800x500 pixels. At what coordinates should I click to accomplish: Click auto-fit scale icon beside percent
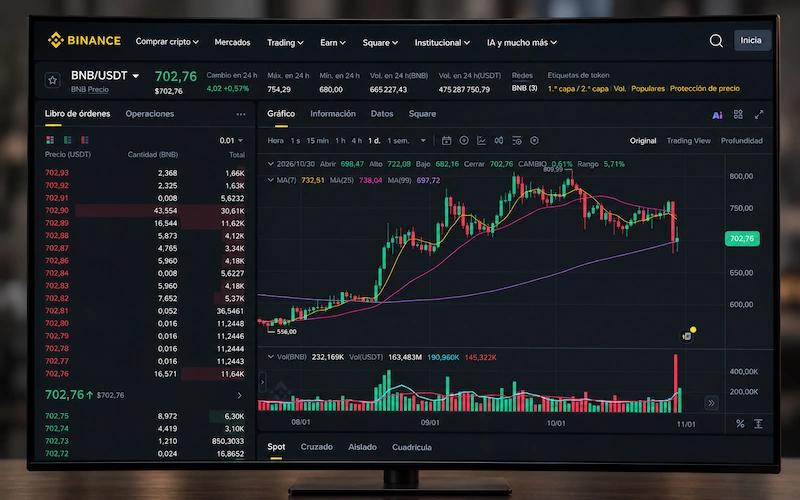pyautogui.click(x=759, y=424)
